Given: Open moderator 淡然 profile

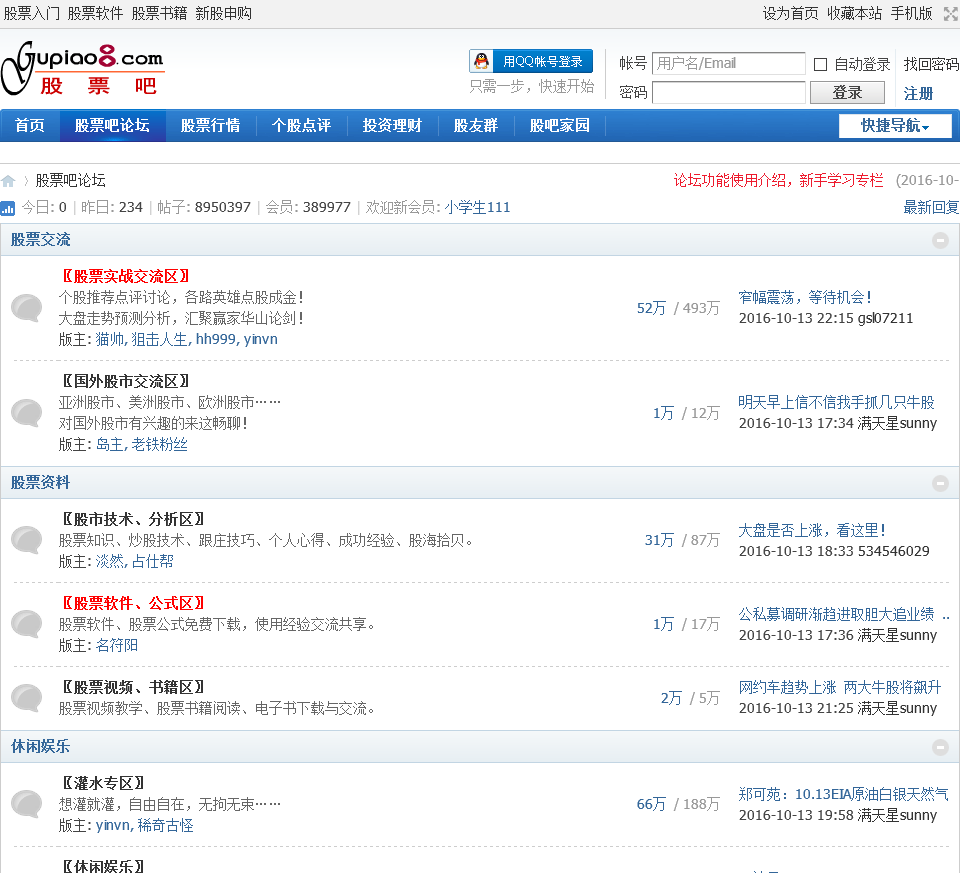Looking at the screenshot, I should point(110,561).
